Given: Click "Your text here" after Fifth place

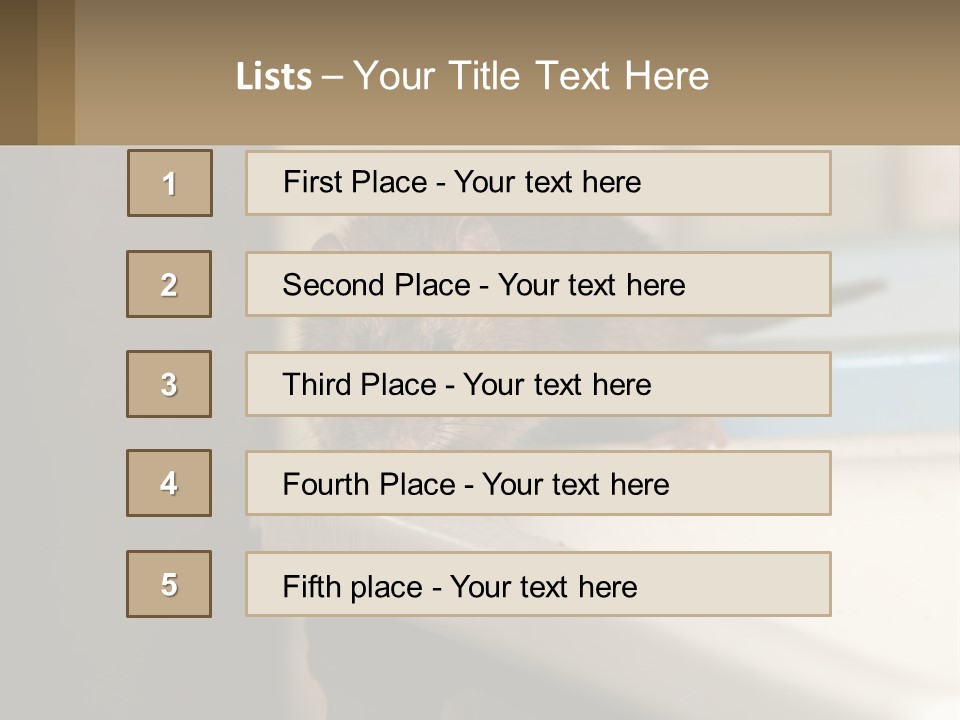Looking at the screenshot, I should (543, 586).
